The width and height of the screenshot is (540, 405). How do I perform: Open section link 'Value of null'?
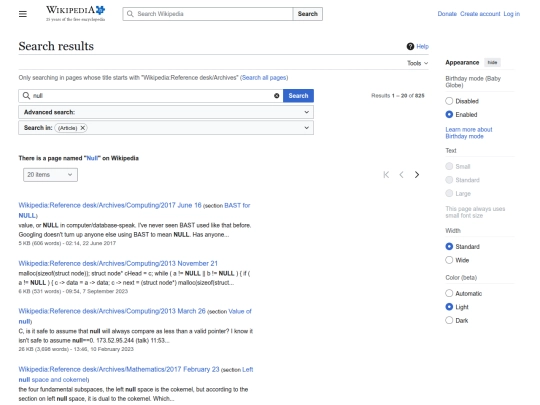(240, 311)
